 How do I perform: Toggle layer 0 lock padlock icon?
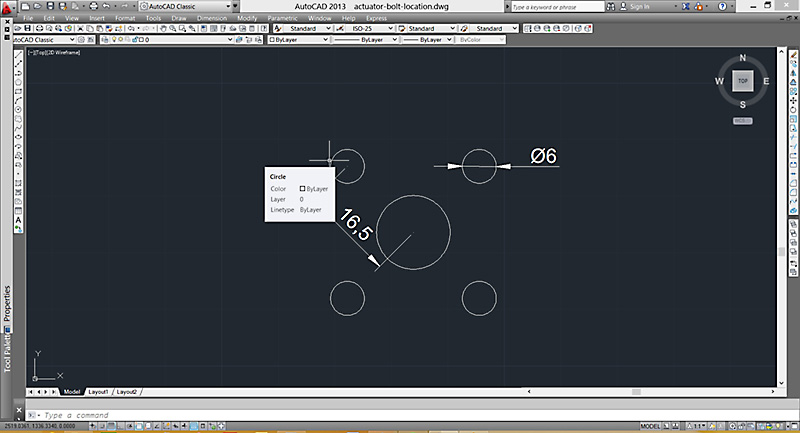(135, 39)
